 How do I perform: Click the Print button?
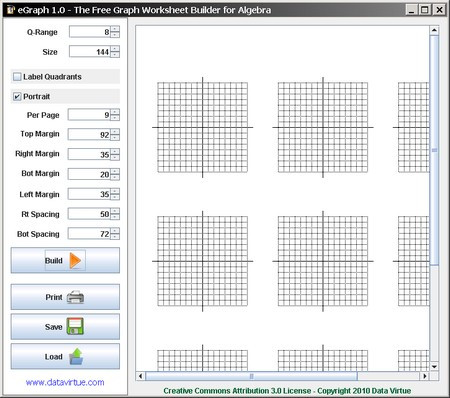(65, 297)
